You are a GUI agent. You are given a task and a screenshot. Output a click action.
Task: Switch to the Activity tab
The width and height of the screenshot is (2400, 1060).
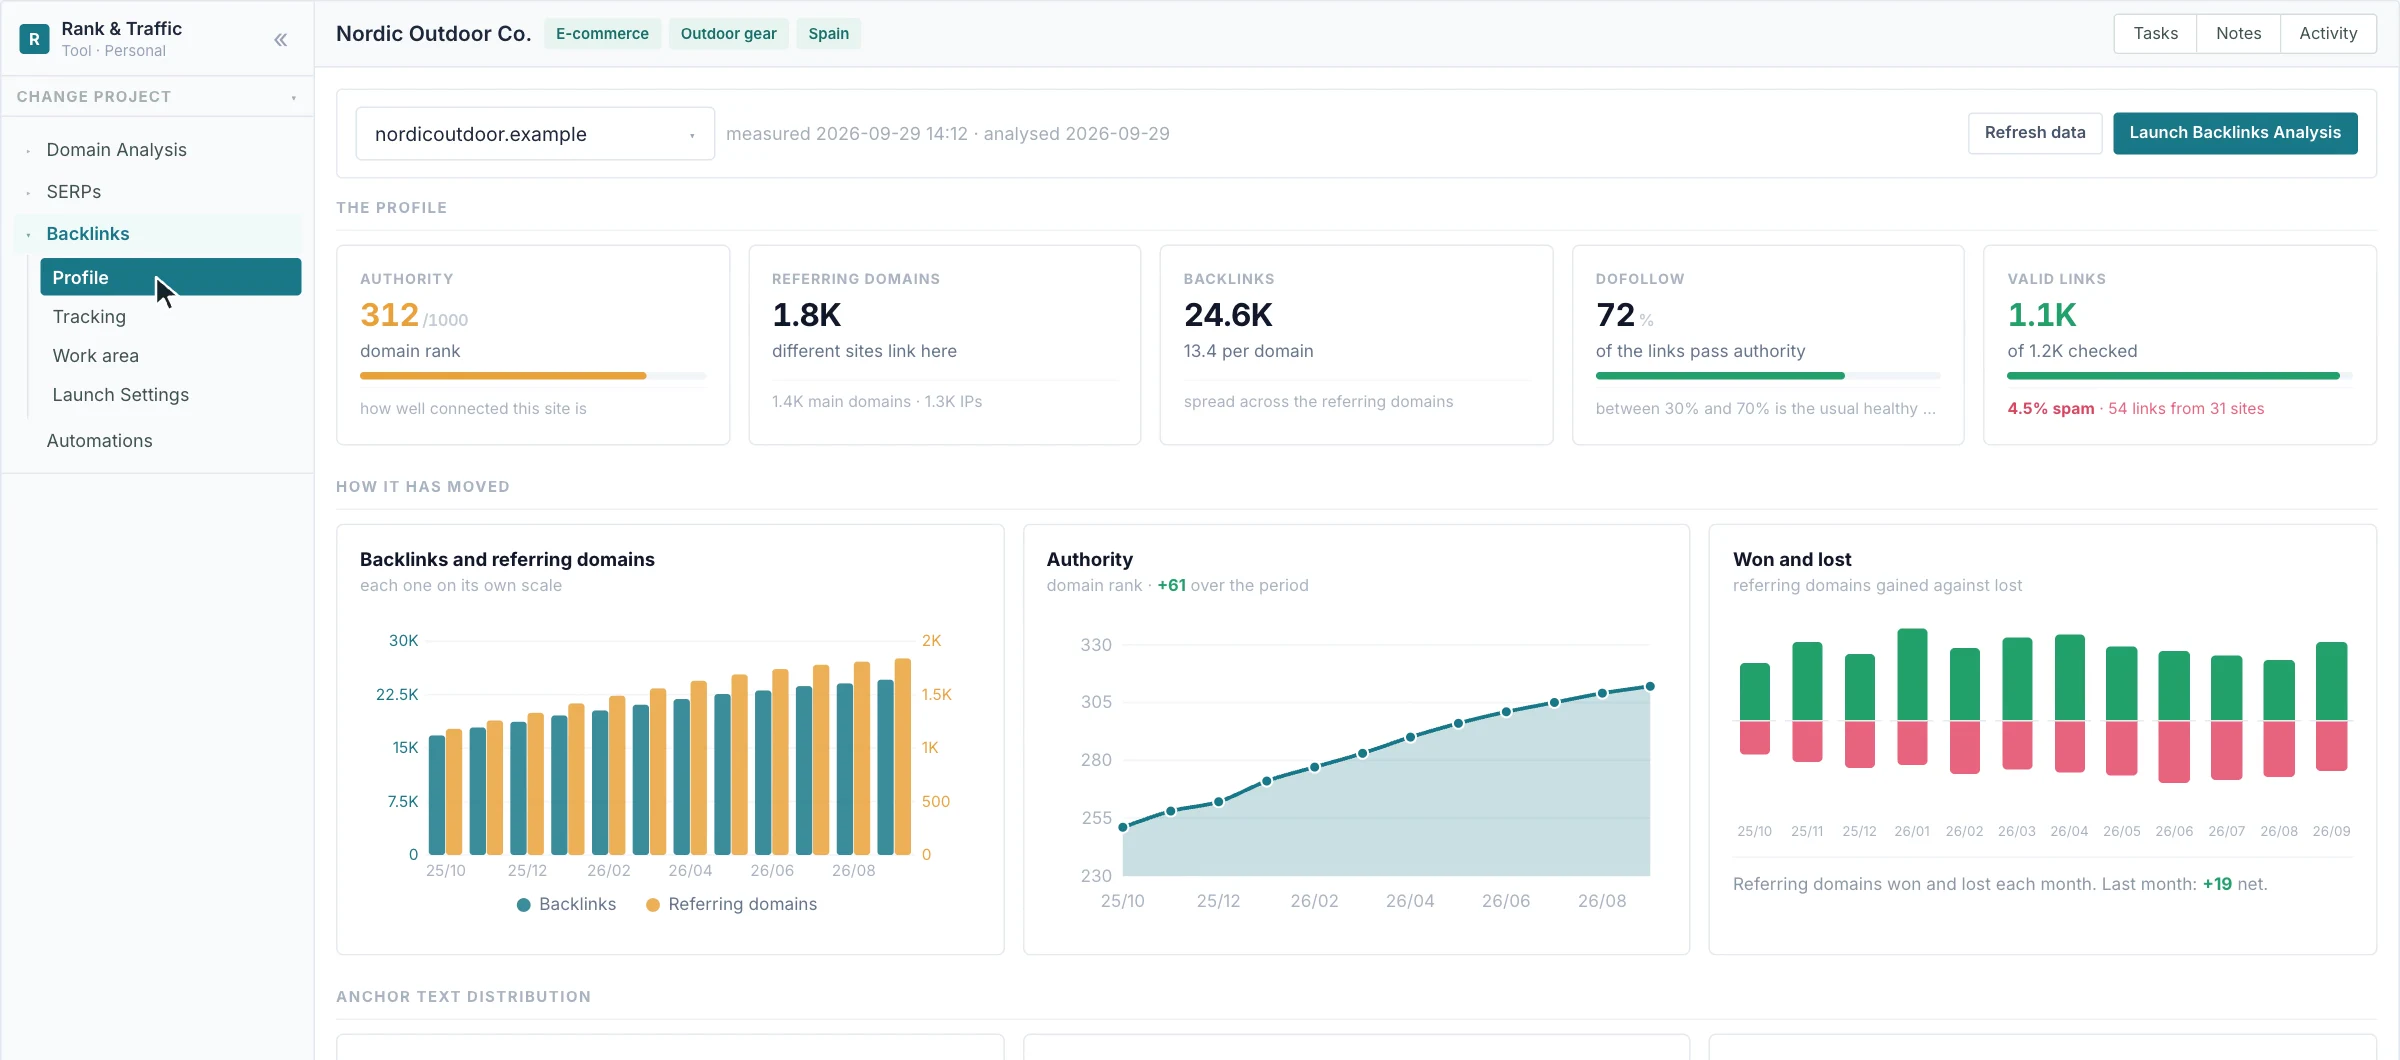coord(2328,34)
